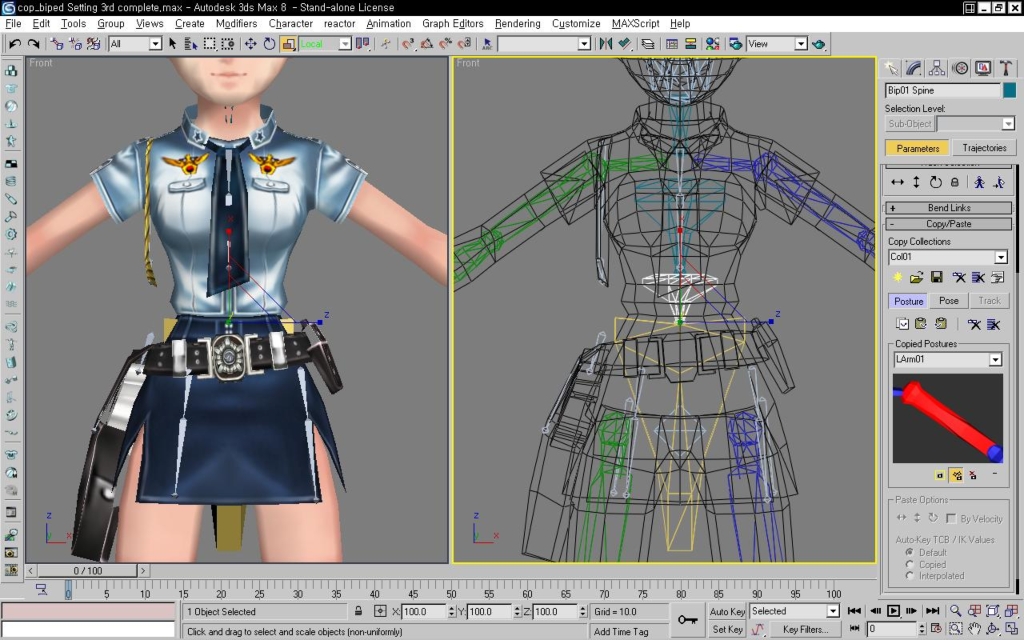This screenshot has height=640, width=1024.
Task: Click the time slider showing 0 / 100
Action: pyautogui.click(x=88, y=571)
